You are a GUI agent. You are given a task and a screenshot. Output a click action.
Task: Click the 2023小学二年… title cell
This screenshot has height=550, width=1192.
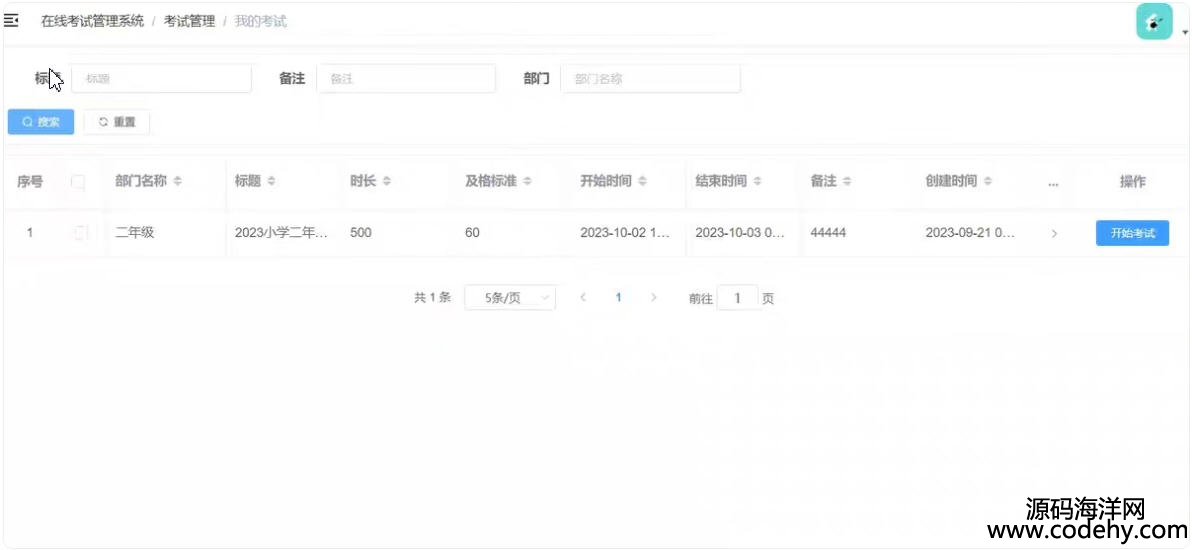(x=282, y=233)
